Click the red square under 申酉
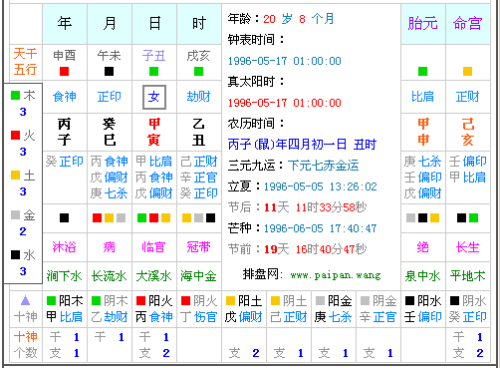Image resolution: width=500 pixels, height=368 pixels. pos(64,71)
